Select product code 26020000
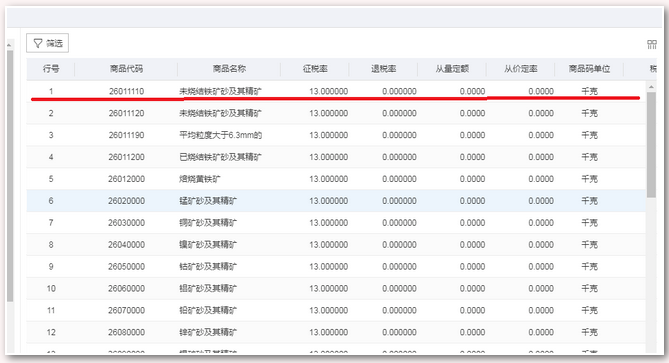Viewport: 669px width, 363px height. click(126, 201)
